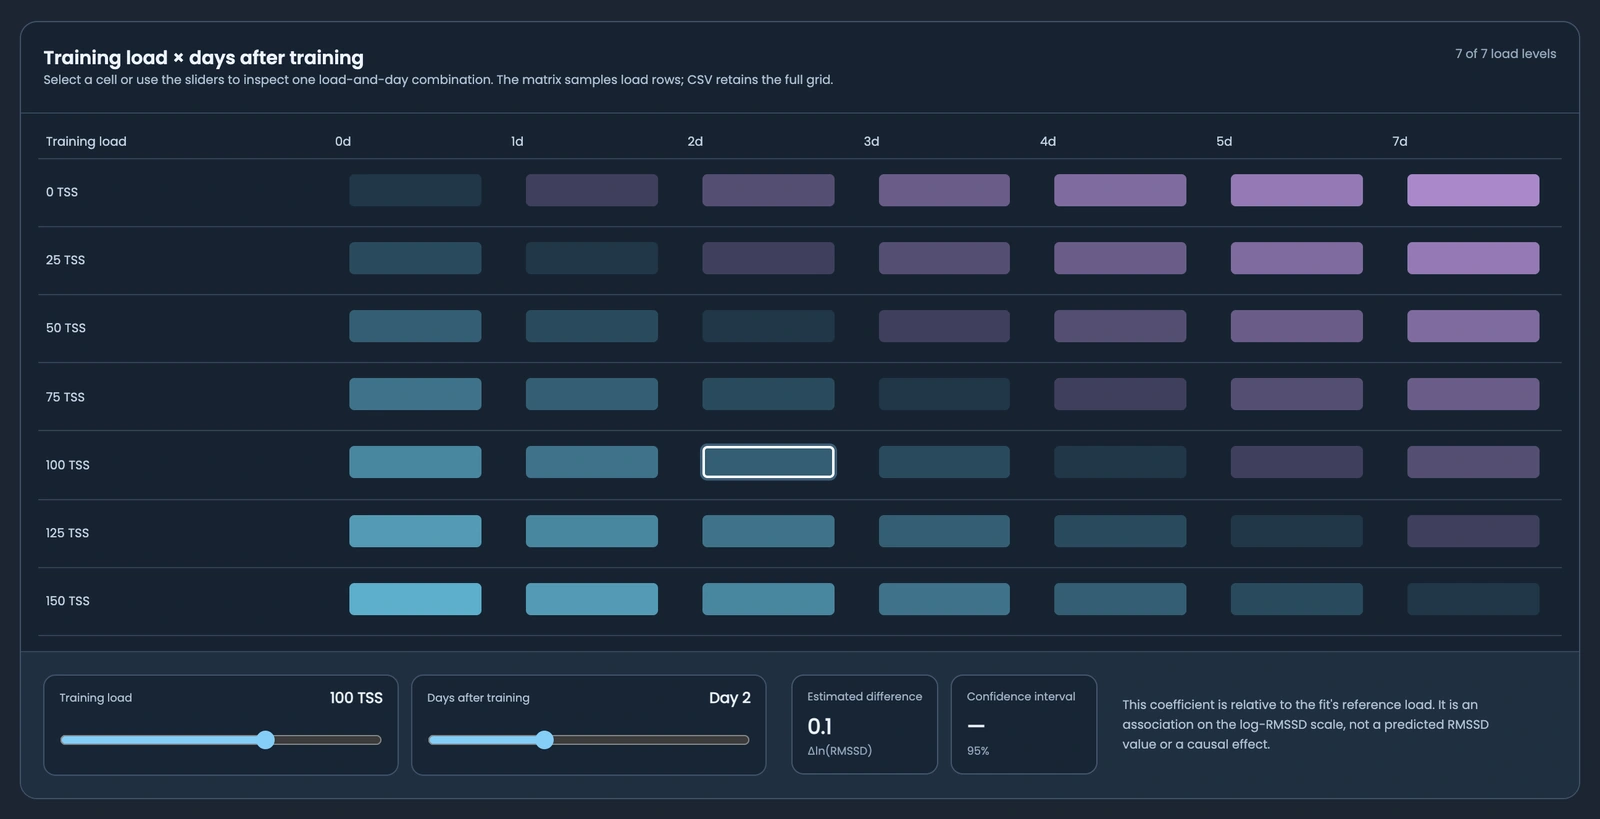Select the 75 TSS cell at 1d
The image size is (1600, 819).
pyautogui.click(x=592, y=394)
